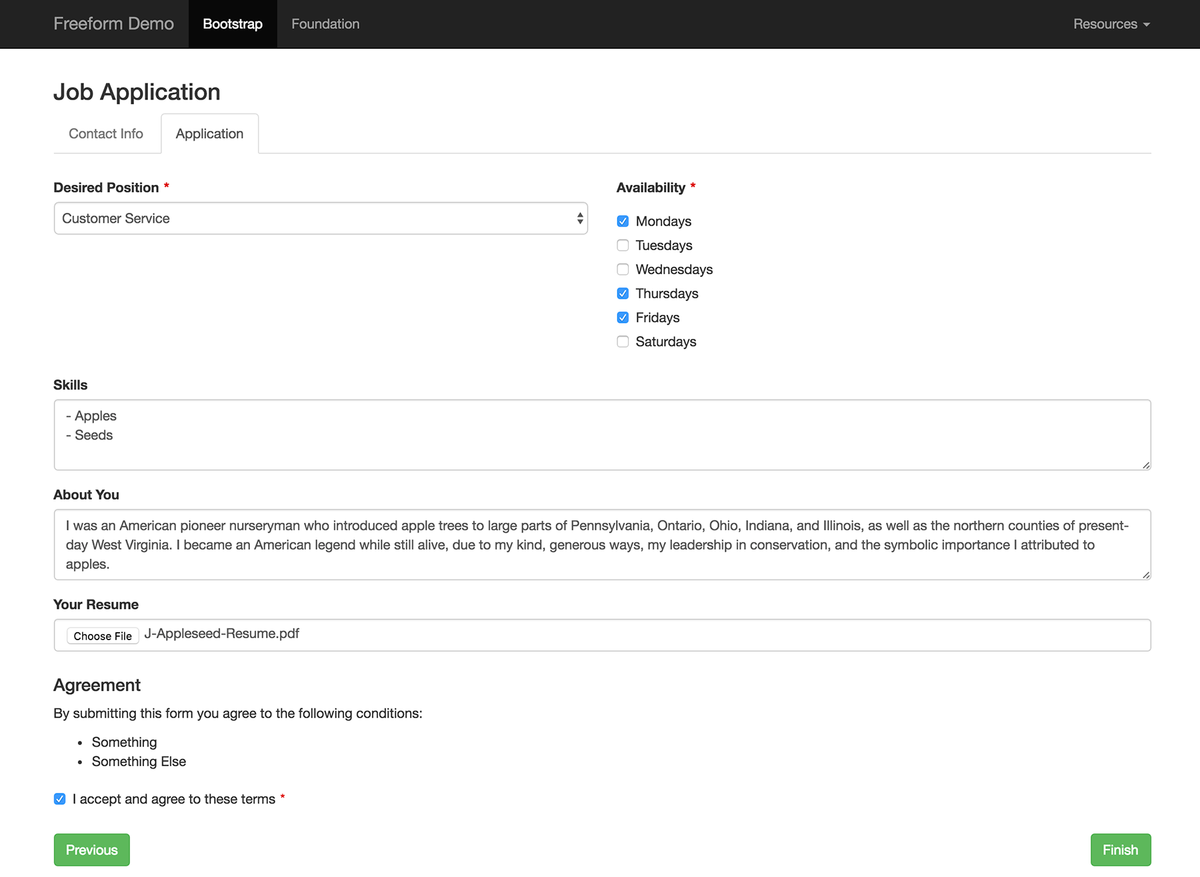Click the green Finish button
This screenshot has height=877, width=1200.
pyautogui.click(x=1120, y=850)
